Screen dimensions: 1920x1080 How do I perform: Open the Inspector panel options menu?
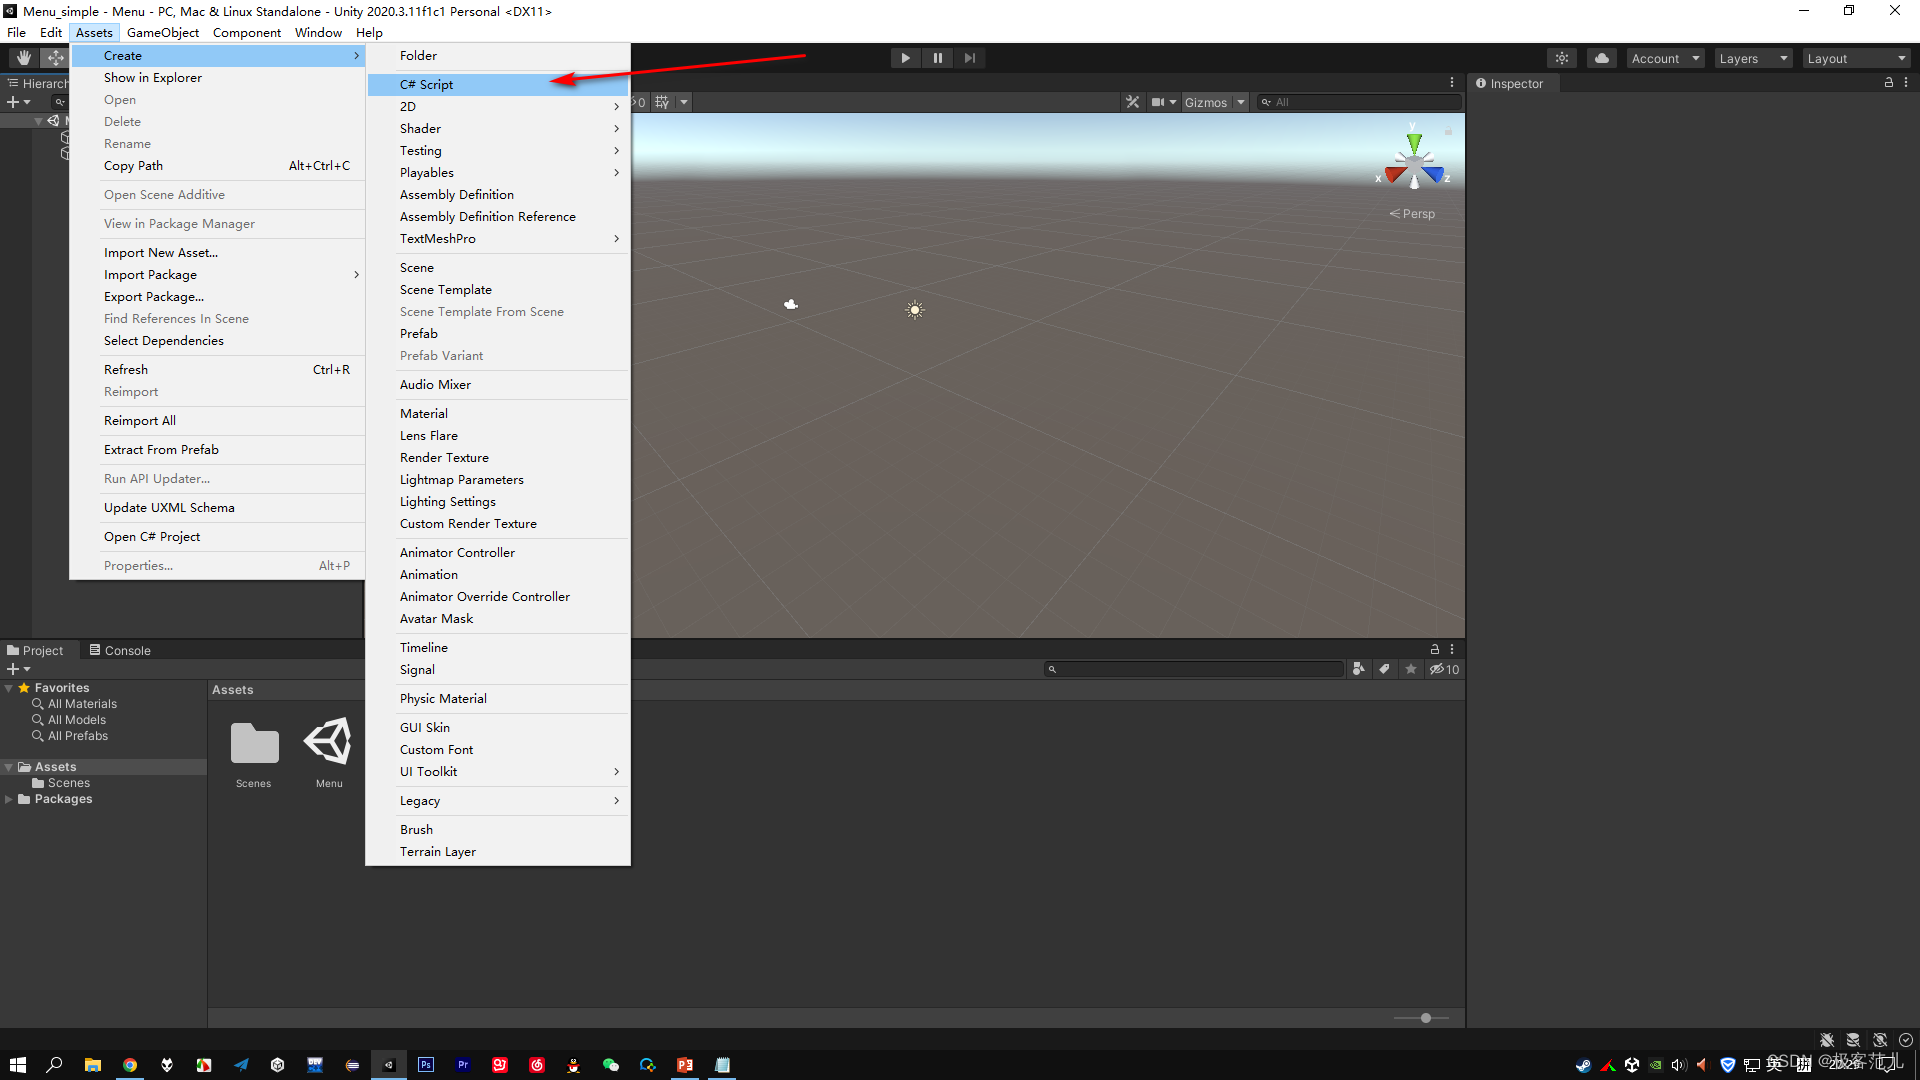pyautogui.click(x=1906, y=83)
